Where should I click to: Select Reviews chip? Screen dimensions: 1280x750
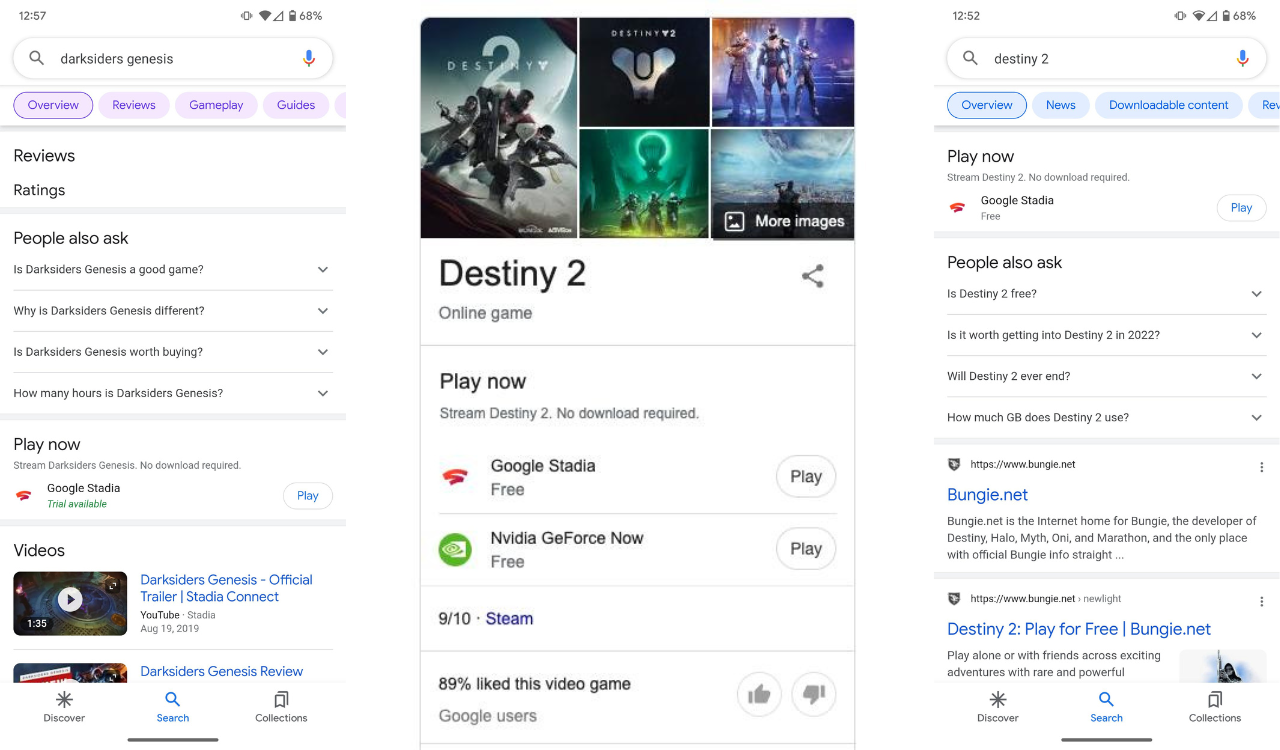[x=134, y=105]
